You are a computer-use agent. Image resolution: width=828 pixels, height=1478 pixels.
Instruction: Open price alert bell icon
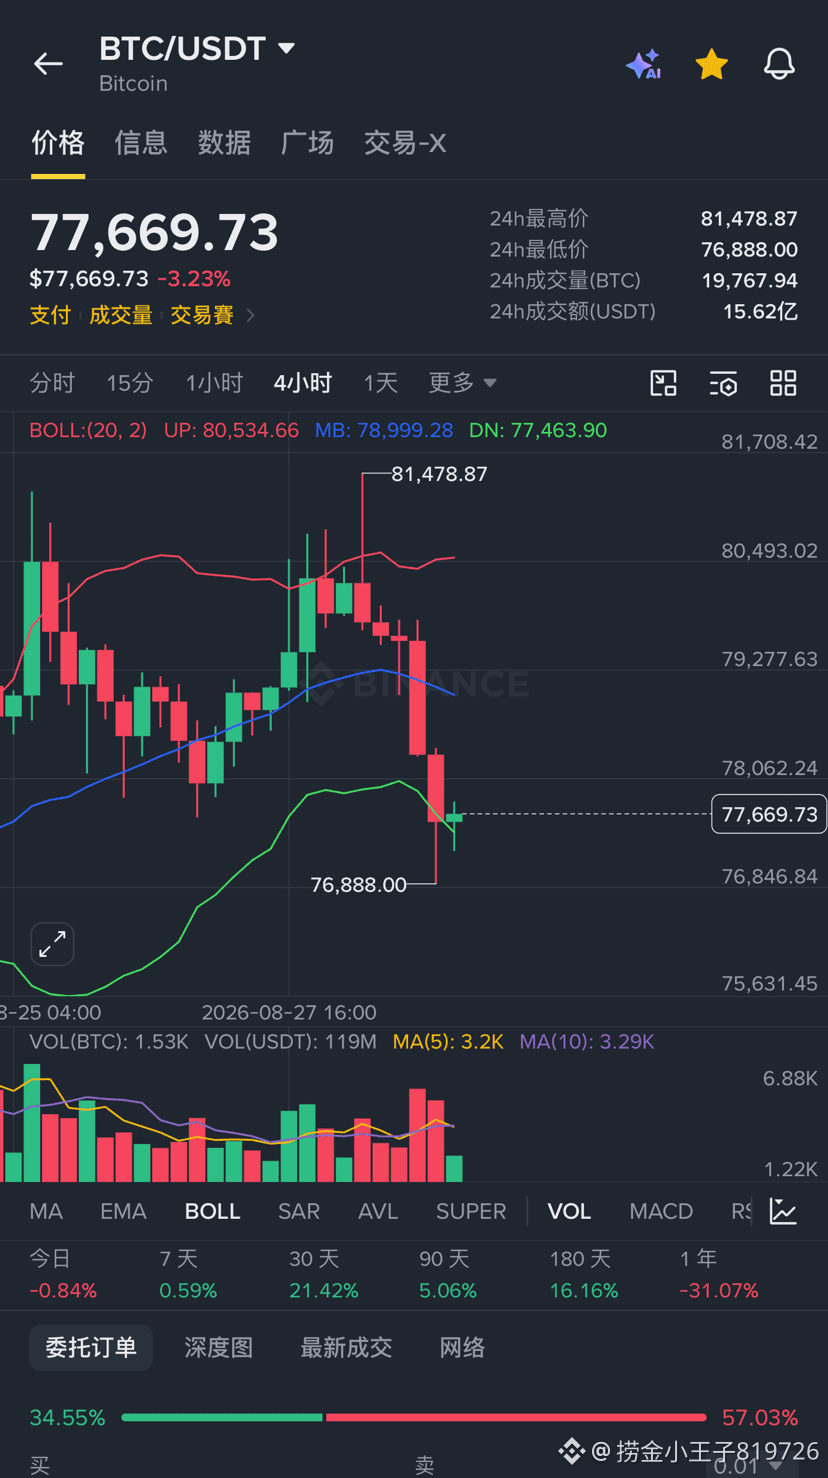click(x=779, y=64)
